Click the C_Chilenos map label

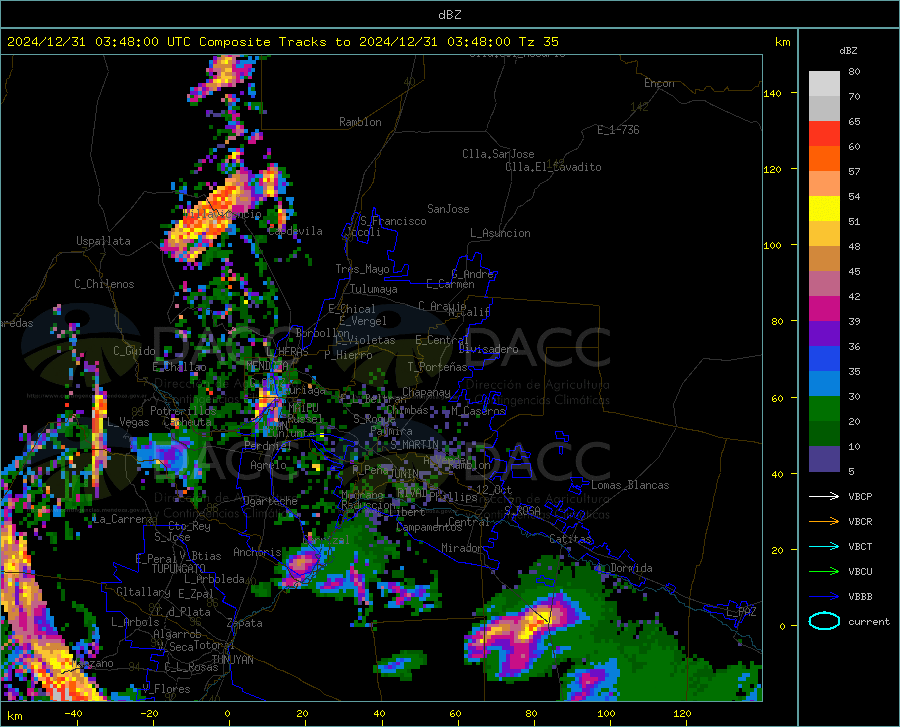(104, 284)
